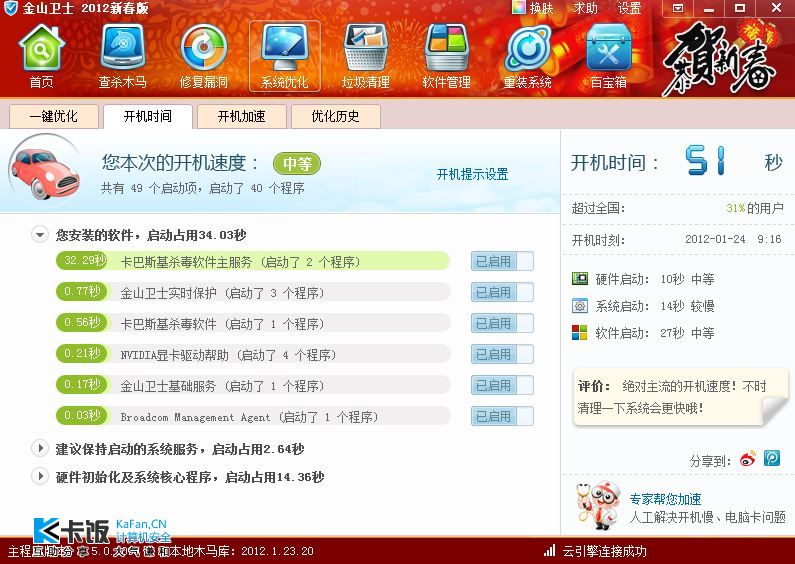
Task: Share to Tencent Weibo icon
Action: pyautogui.click(x=772, y=457)
